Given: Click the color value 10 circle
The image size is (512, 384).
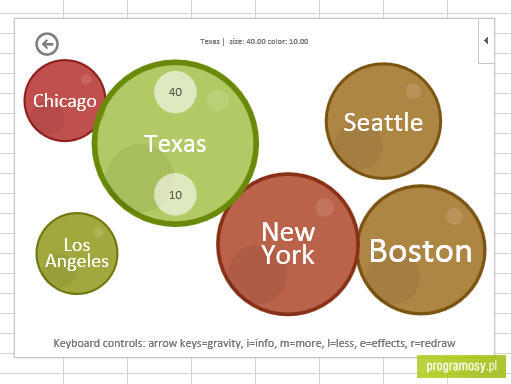Looking at the screenshot, I should pyautogui.click(x=175, y=195).
